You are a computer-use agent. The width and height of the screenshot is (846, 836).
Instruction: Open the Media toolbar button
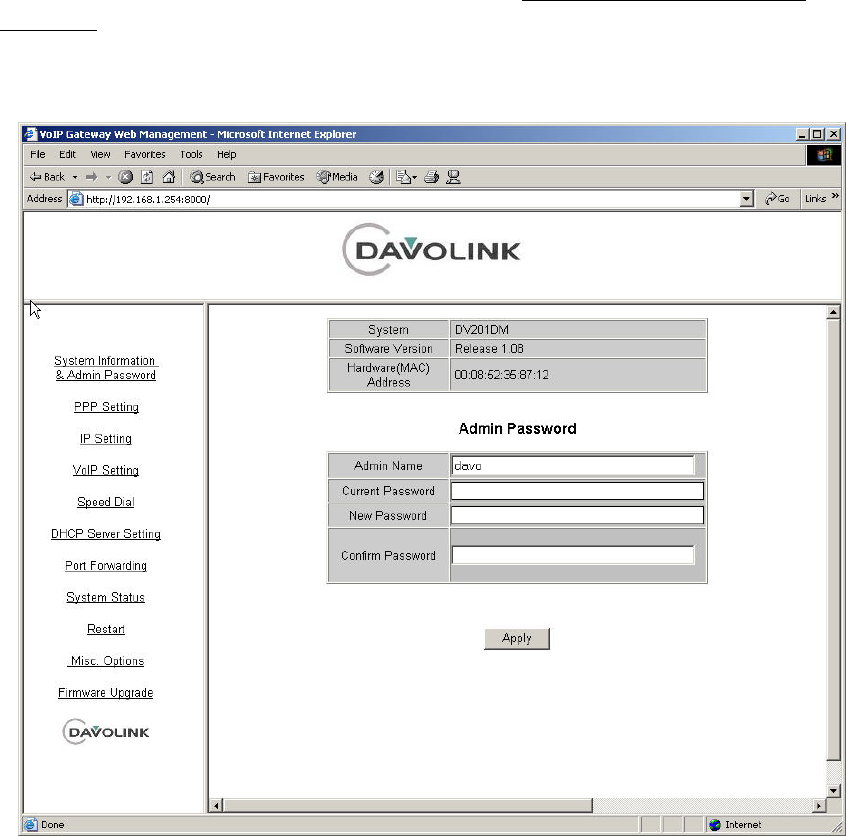337,177
